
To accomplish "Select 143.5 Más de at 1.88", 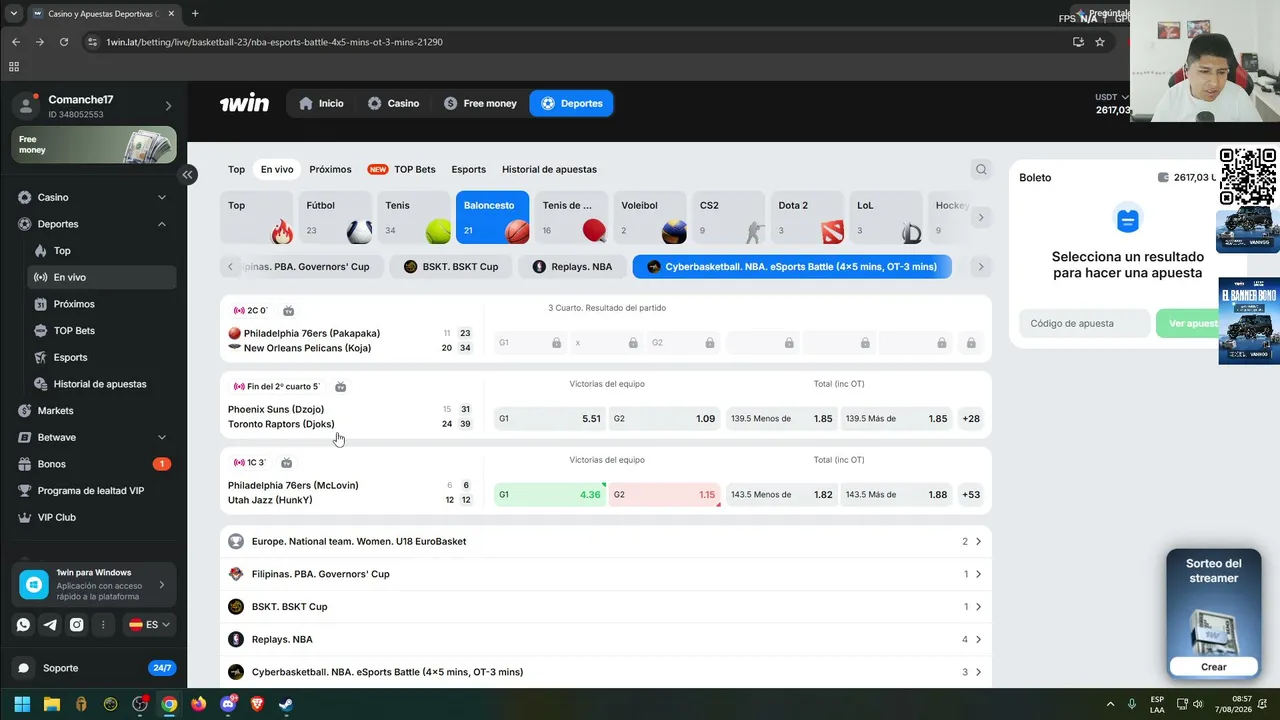I will [897, 495].
